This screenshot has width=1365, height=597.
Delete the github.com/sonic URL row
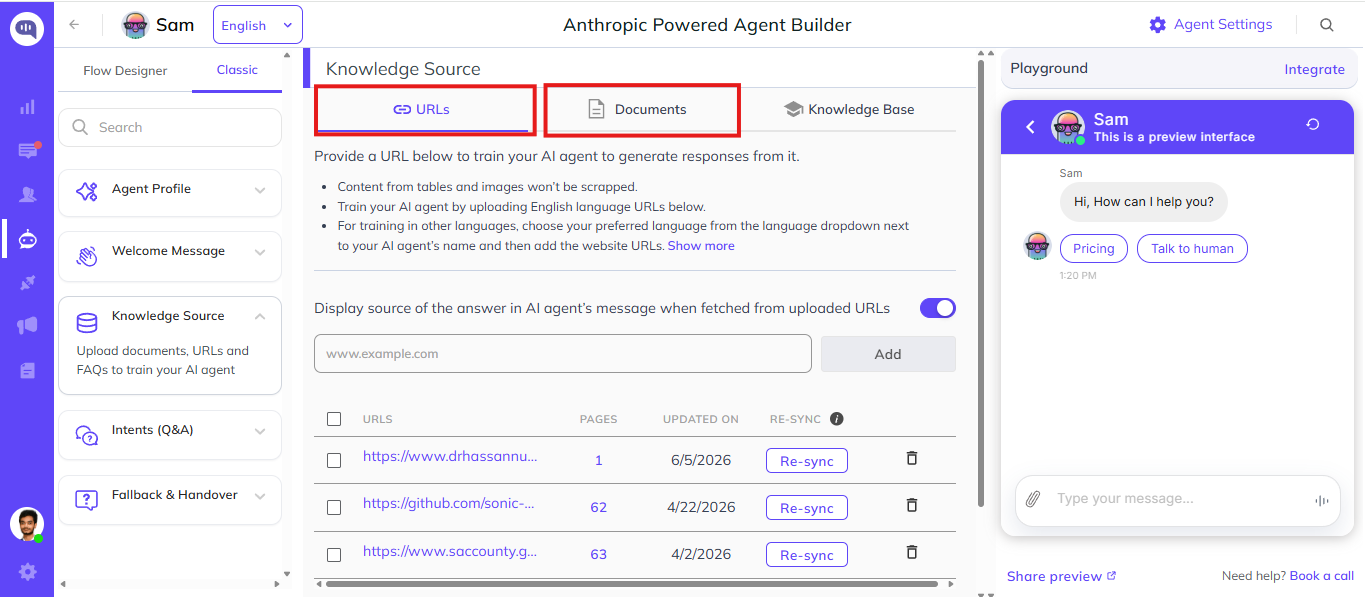[912, 505]
